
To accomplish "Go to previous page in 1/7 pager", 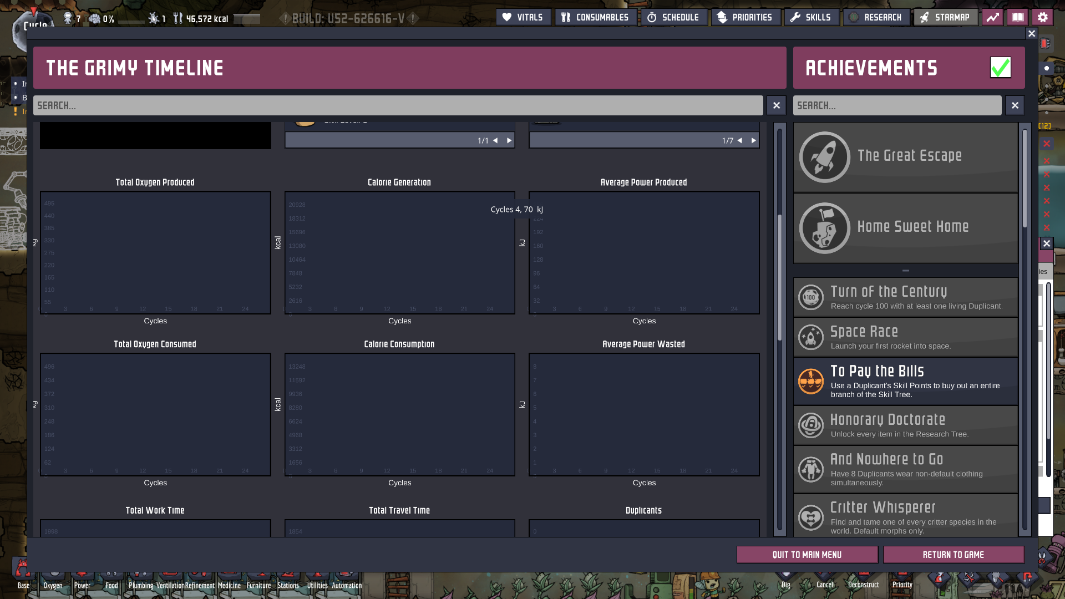I will 740,141.
